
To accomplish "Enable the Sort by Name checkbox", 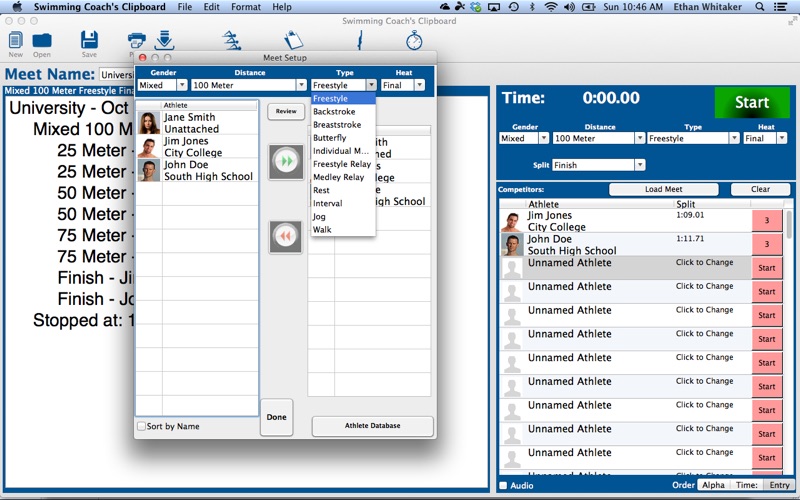I will tap(141, 426).
